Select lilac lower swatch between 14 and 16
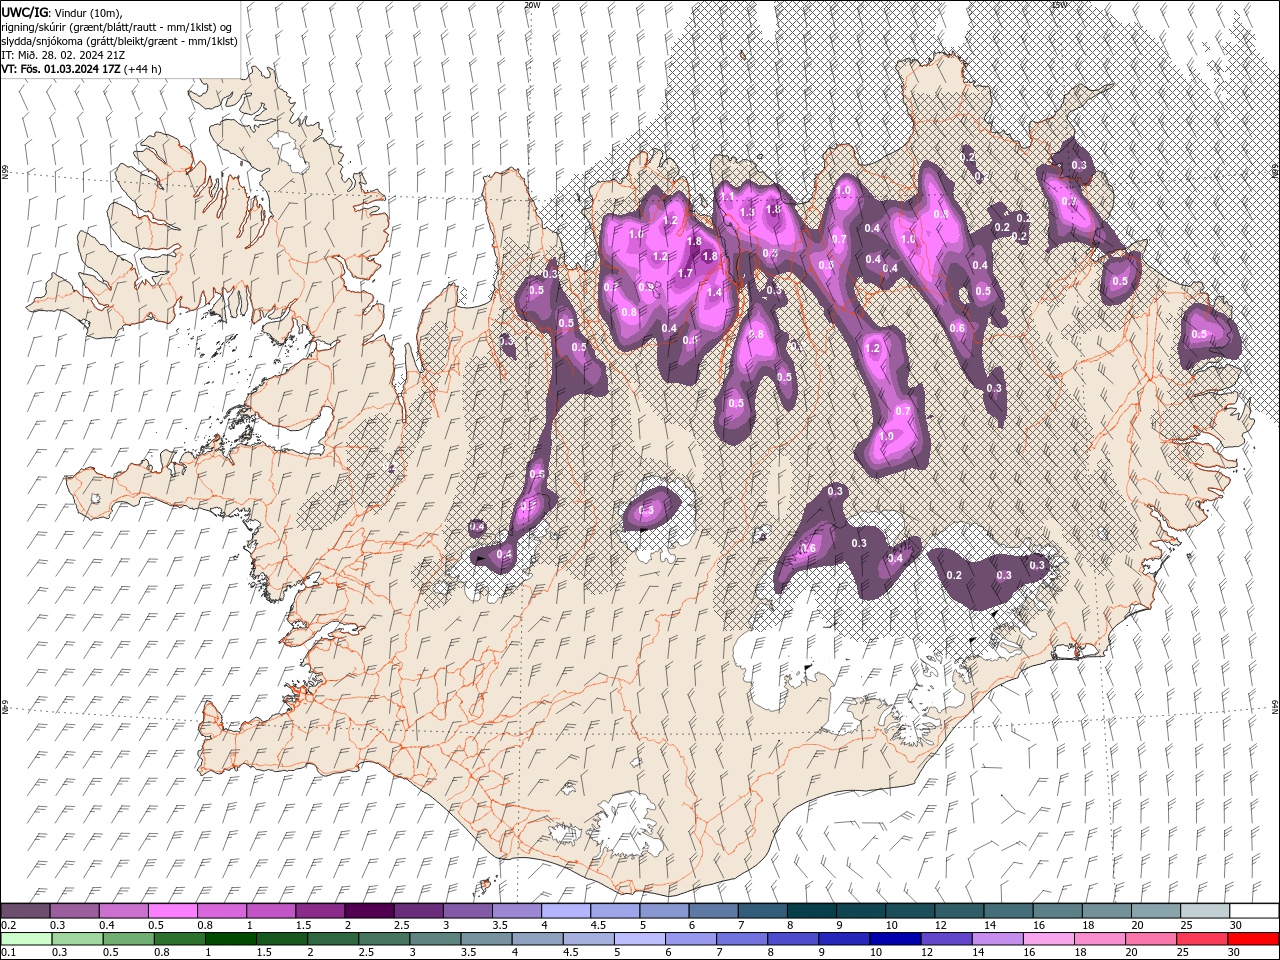 [999, 939]
